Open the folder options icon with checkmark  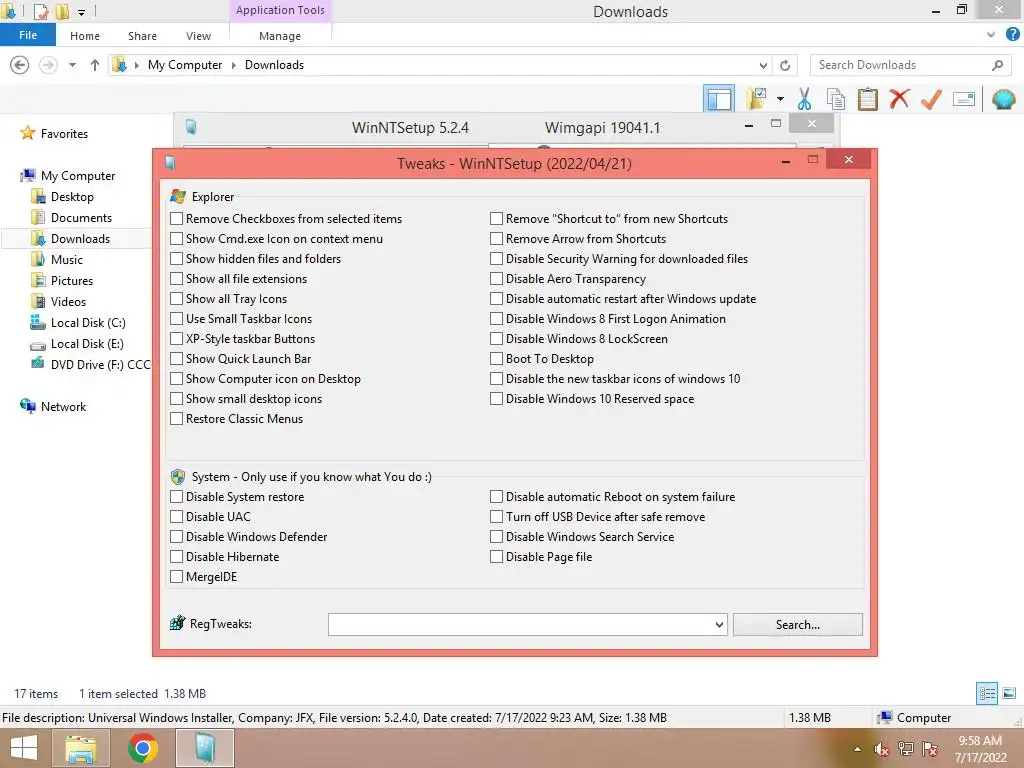pos(756,99)
